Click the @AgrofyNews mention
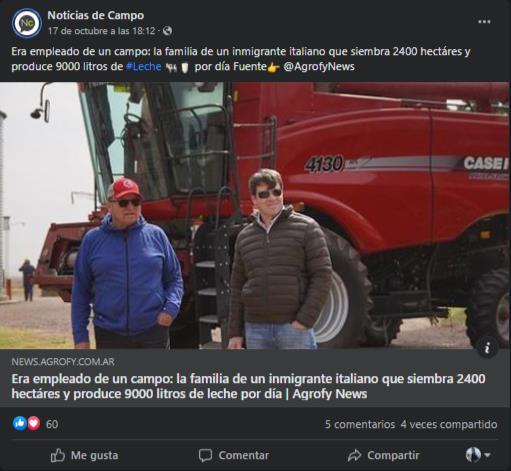 click(319, 67)
